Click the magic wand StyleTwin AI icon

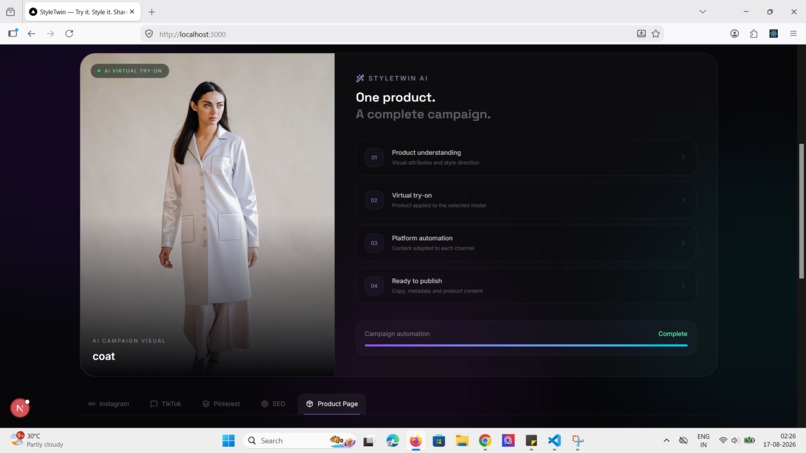coord(360,78)
